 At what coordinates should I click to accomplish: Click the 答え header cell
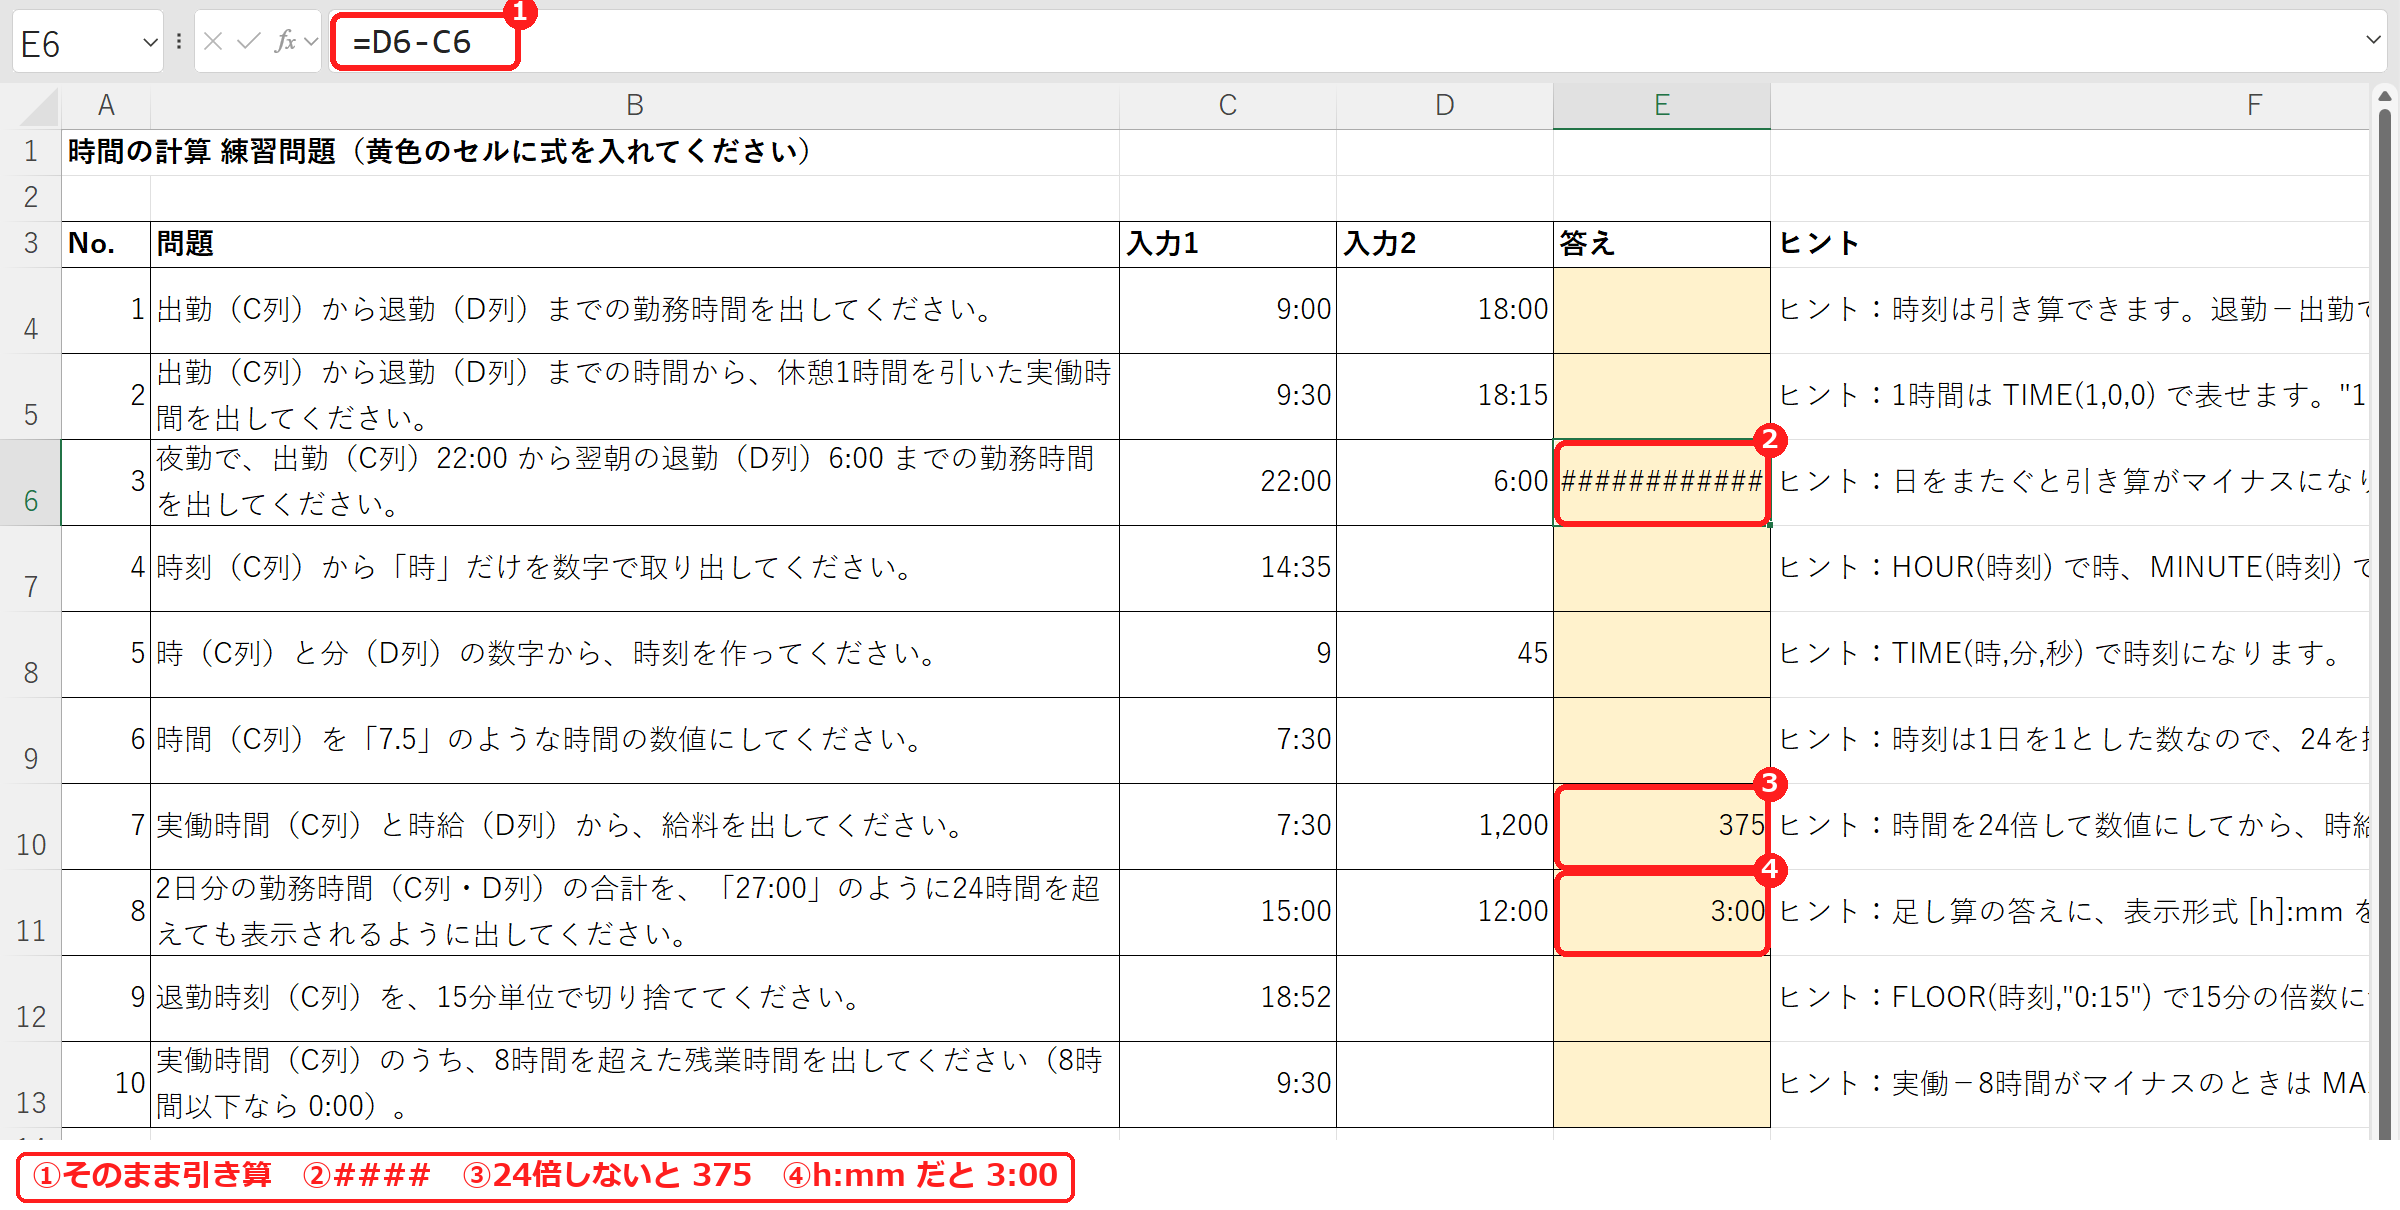tap(1662, 244)
